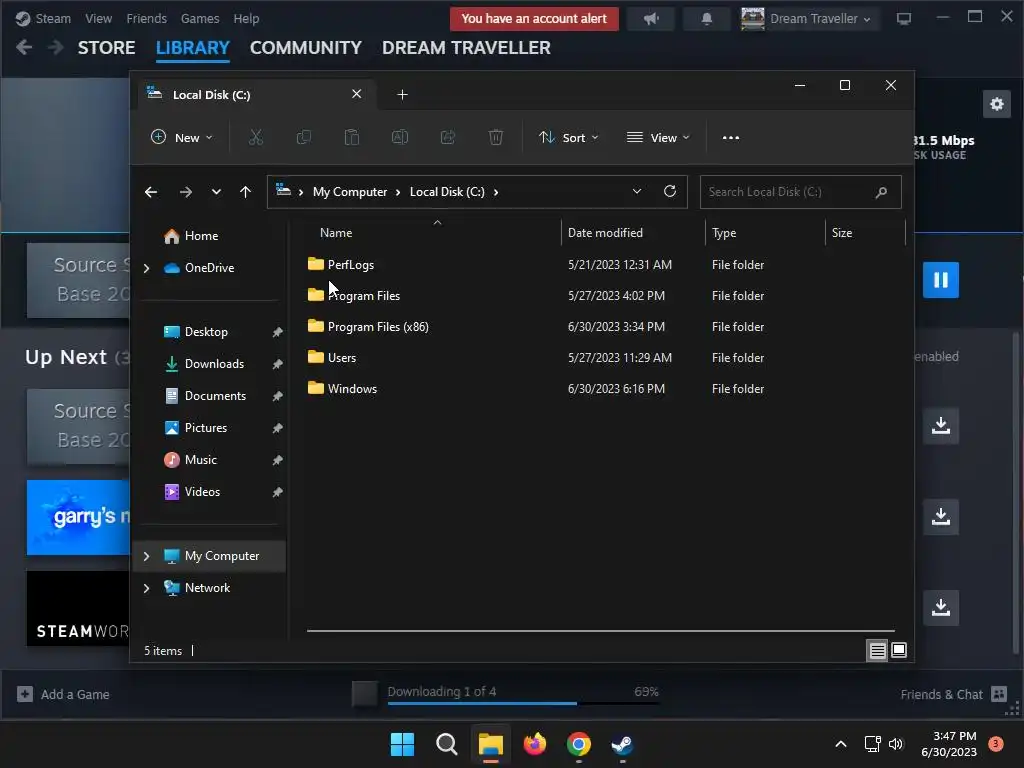Screen dimensions: 1024x768
Task: Click the garry's mod game thumbnail
Action: click(78, 517)
